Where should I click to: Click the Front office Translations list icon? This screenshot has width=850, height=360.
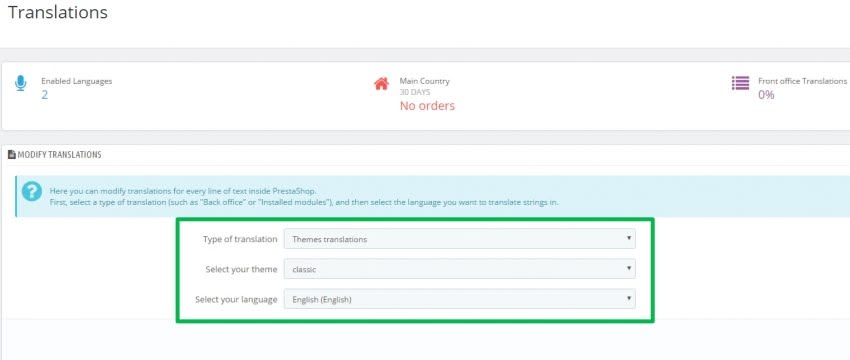coord(740,83)
